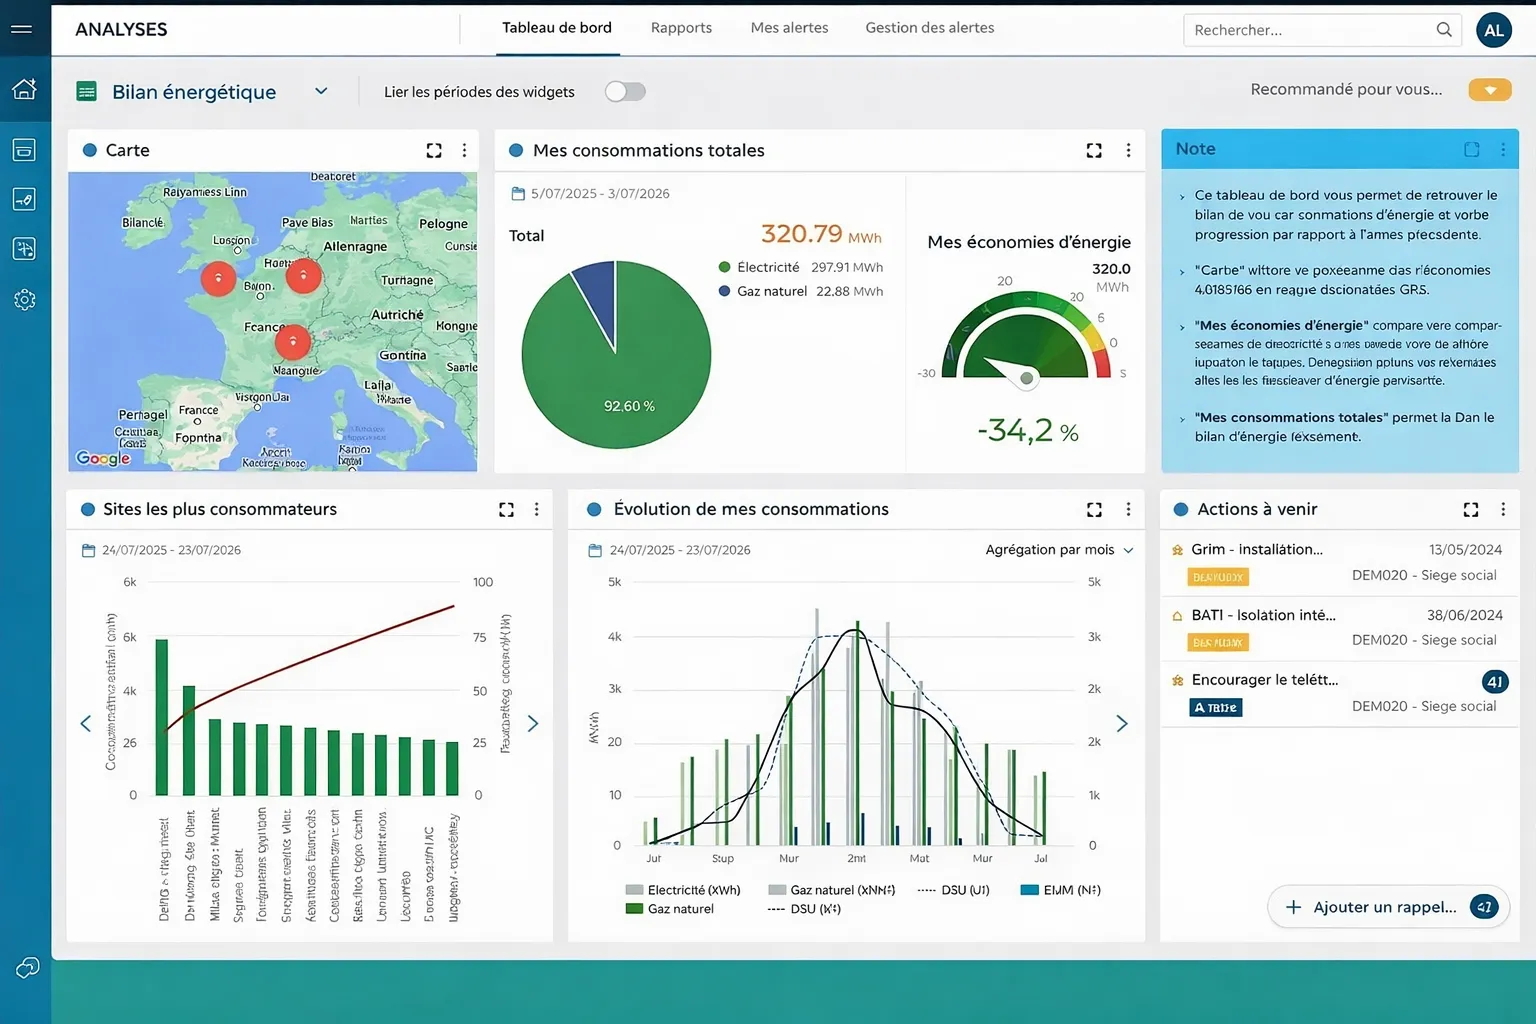The image size is (1536, 1024).
Task: Expand the Sites les plus consommateurs widget
Action: click(x=506, y=510)
